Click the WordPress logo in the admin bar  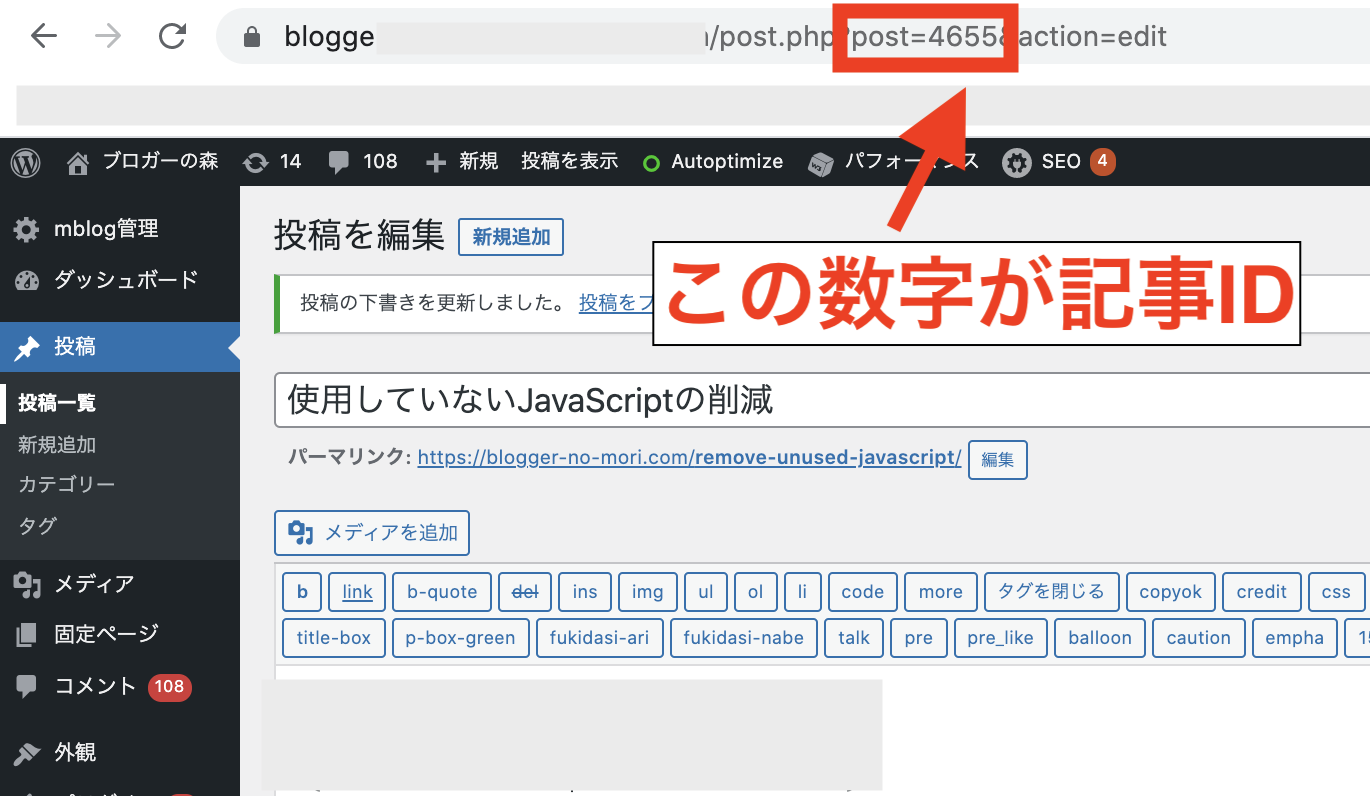click(25, 161)
